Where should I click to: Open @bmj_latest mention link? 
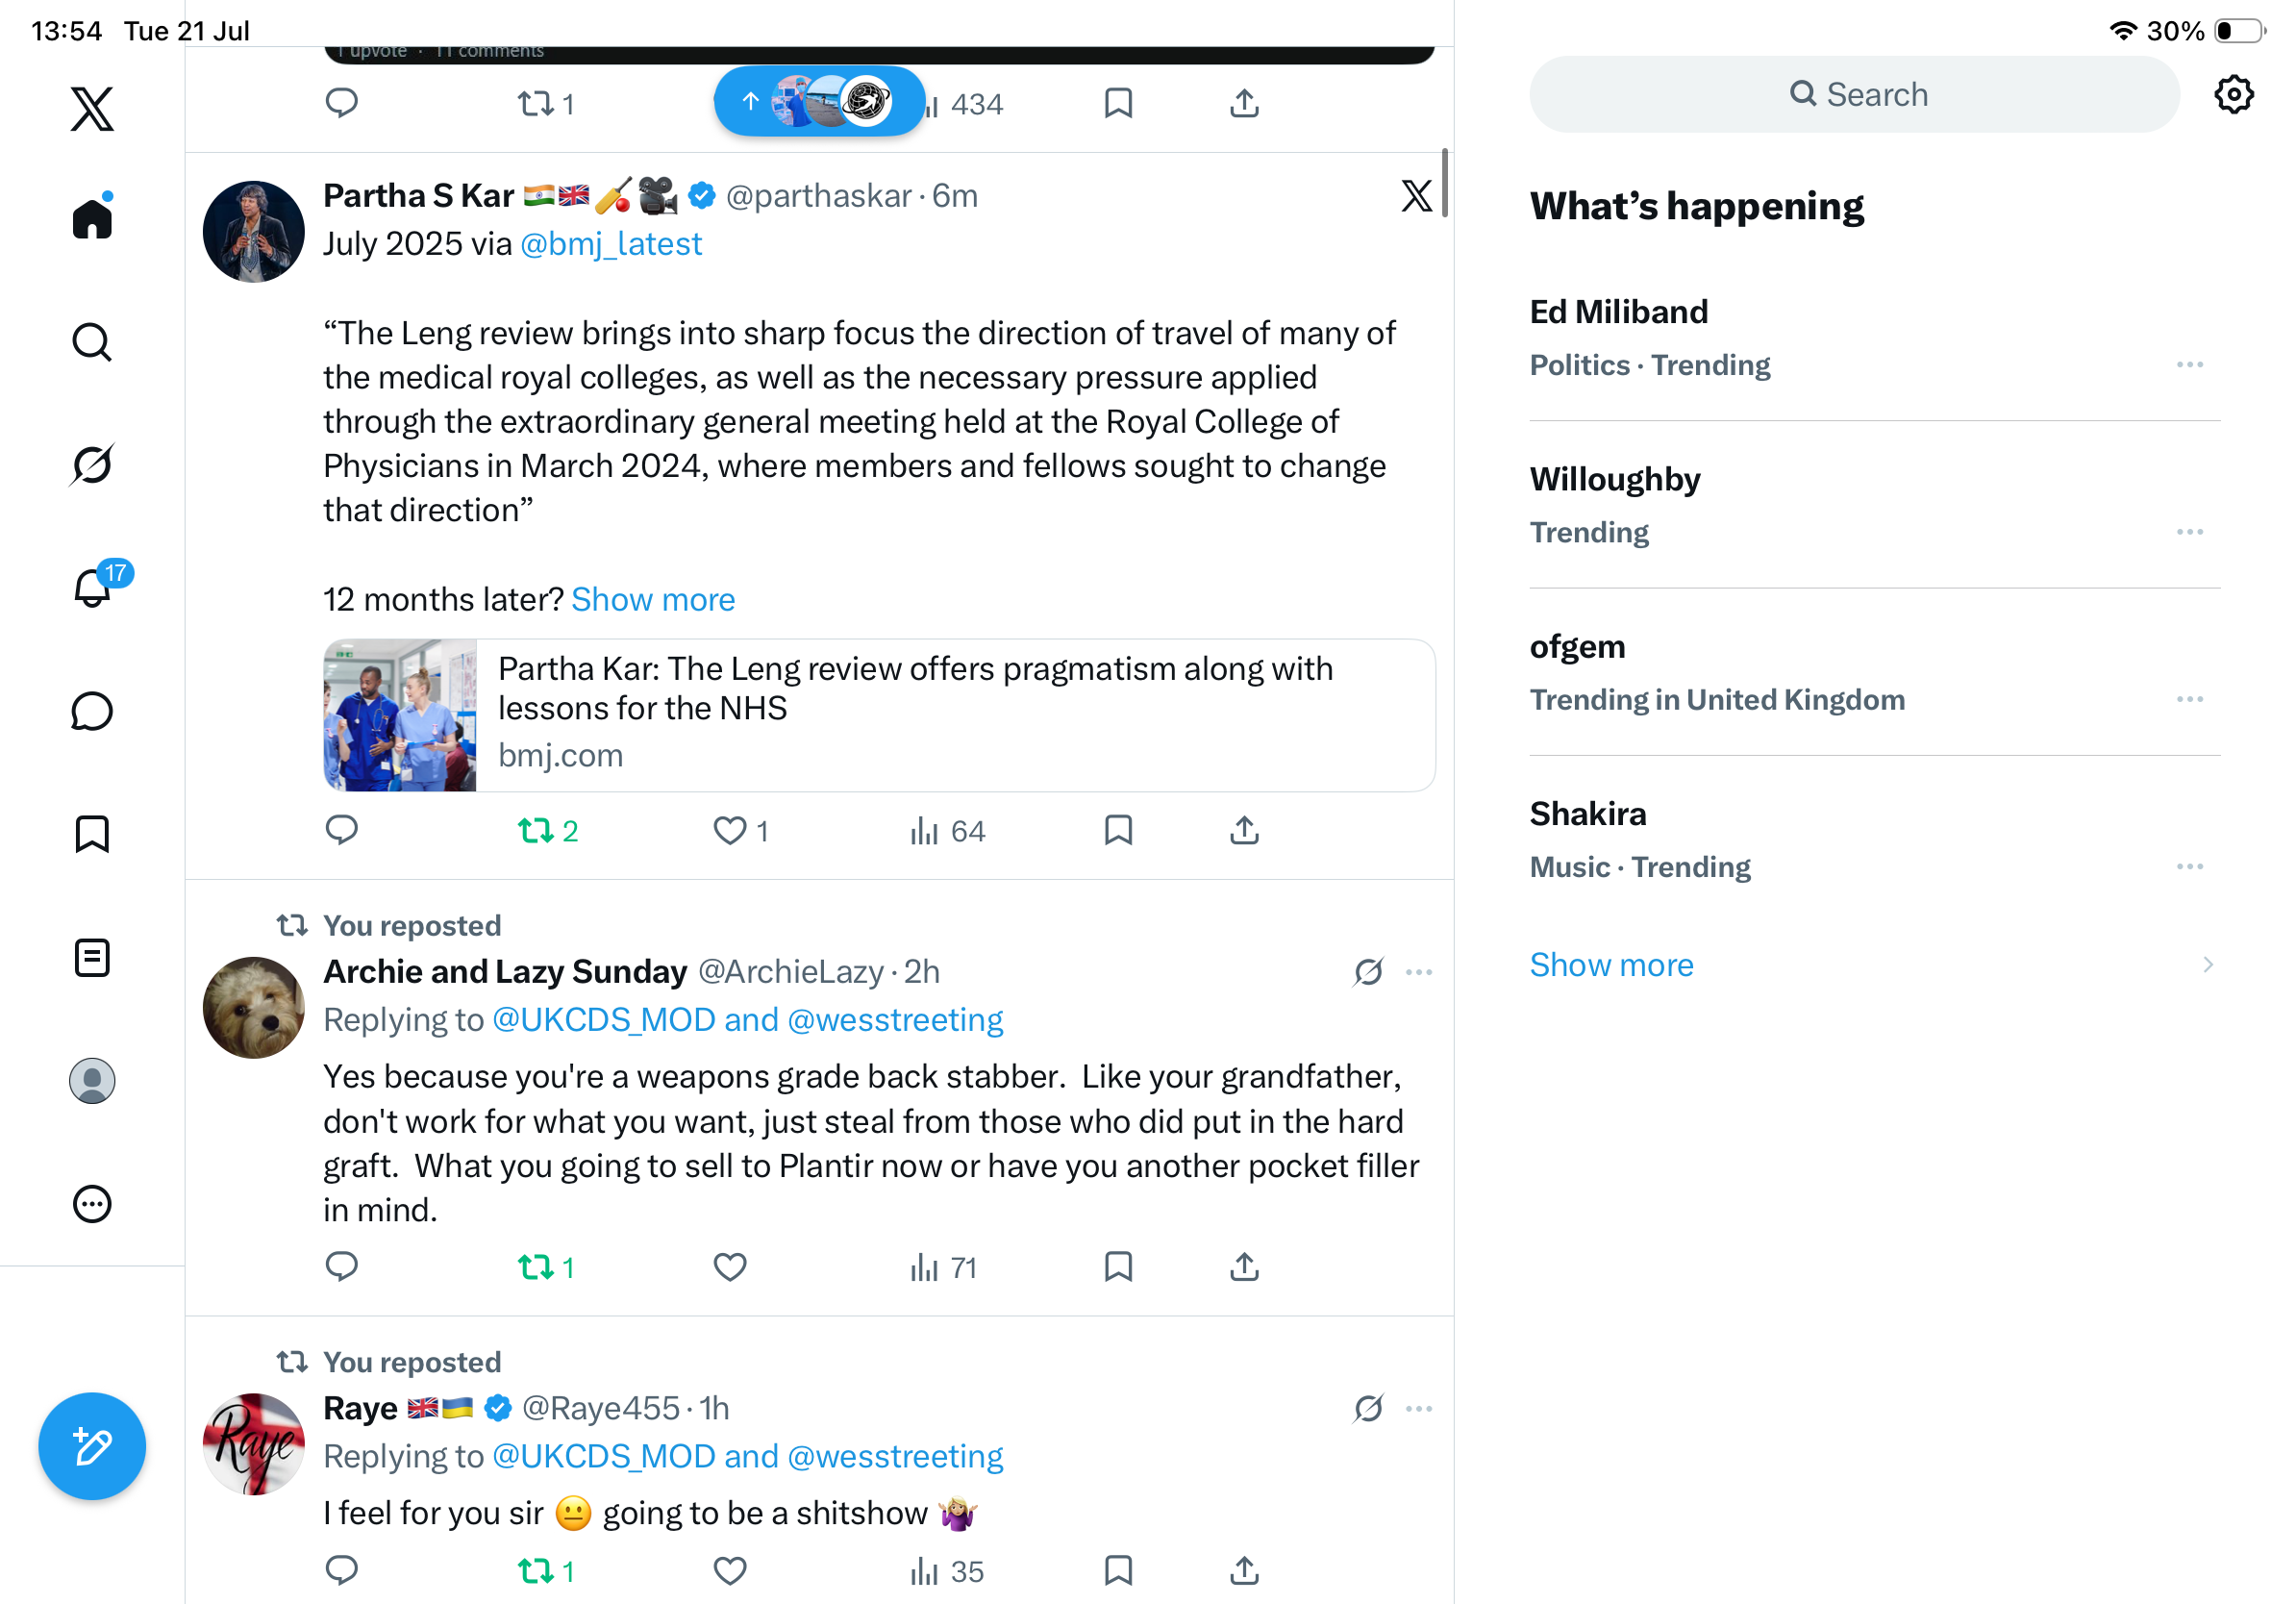point(611,244)
